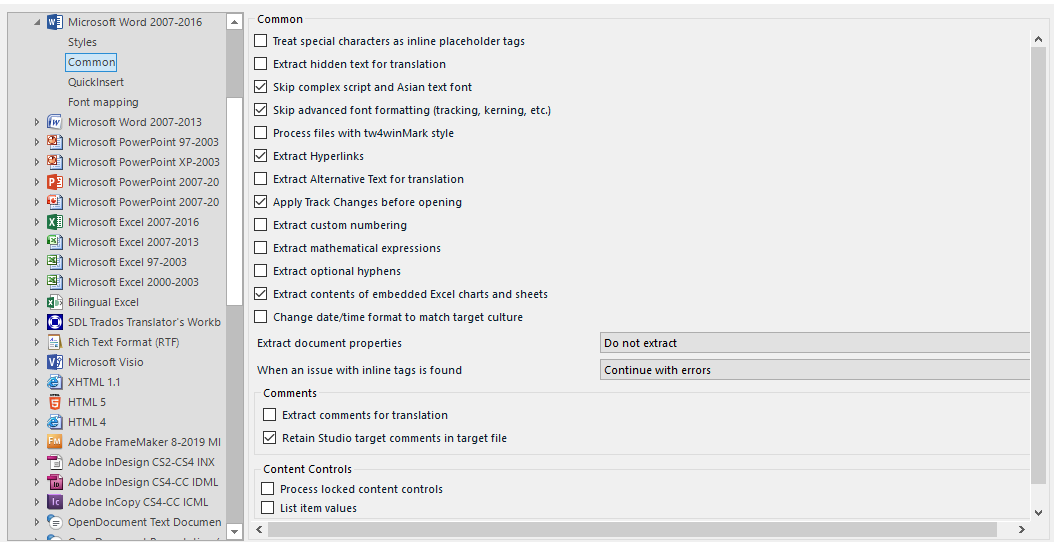This screenshot has height=542, width=1054.
Task: Expand the Microsoft Visio tree node
Action: pyautogui.click(x=37, y=362)
